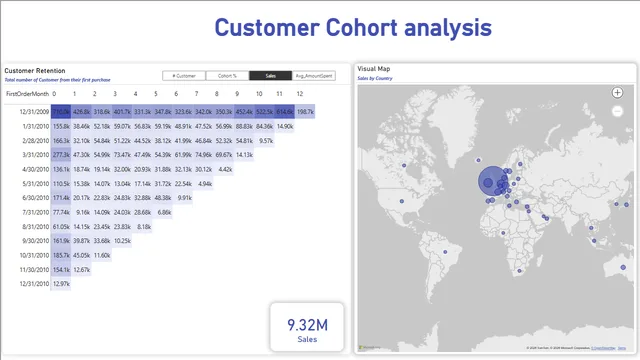Select the 2/28/2010 row label
The image size is (640, 360).
point(36,141)
